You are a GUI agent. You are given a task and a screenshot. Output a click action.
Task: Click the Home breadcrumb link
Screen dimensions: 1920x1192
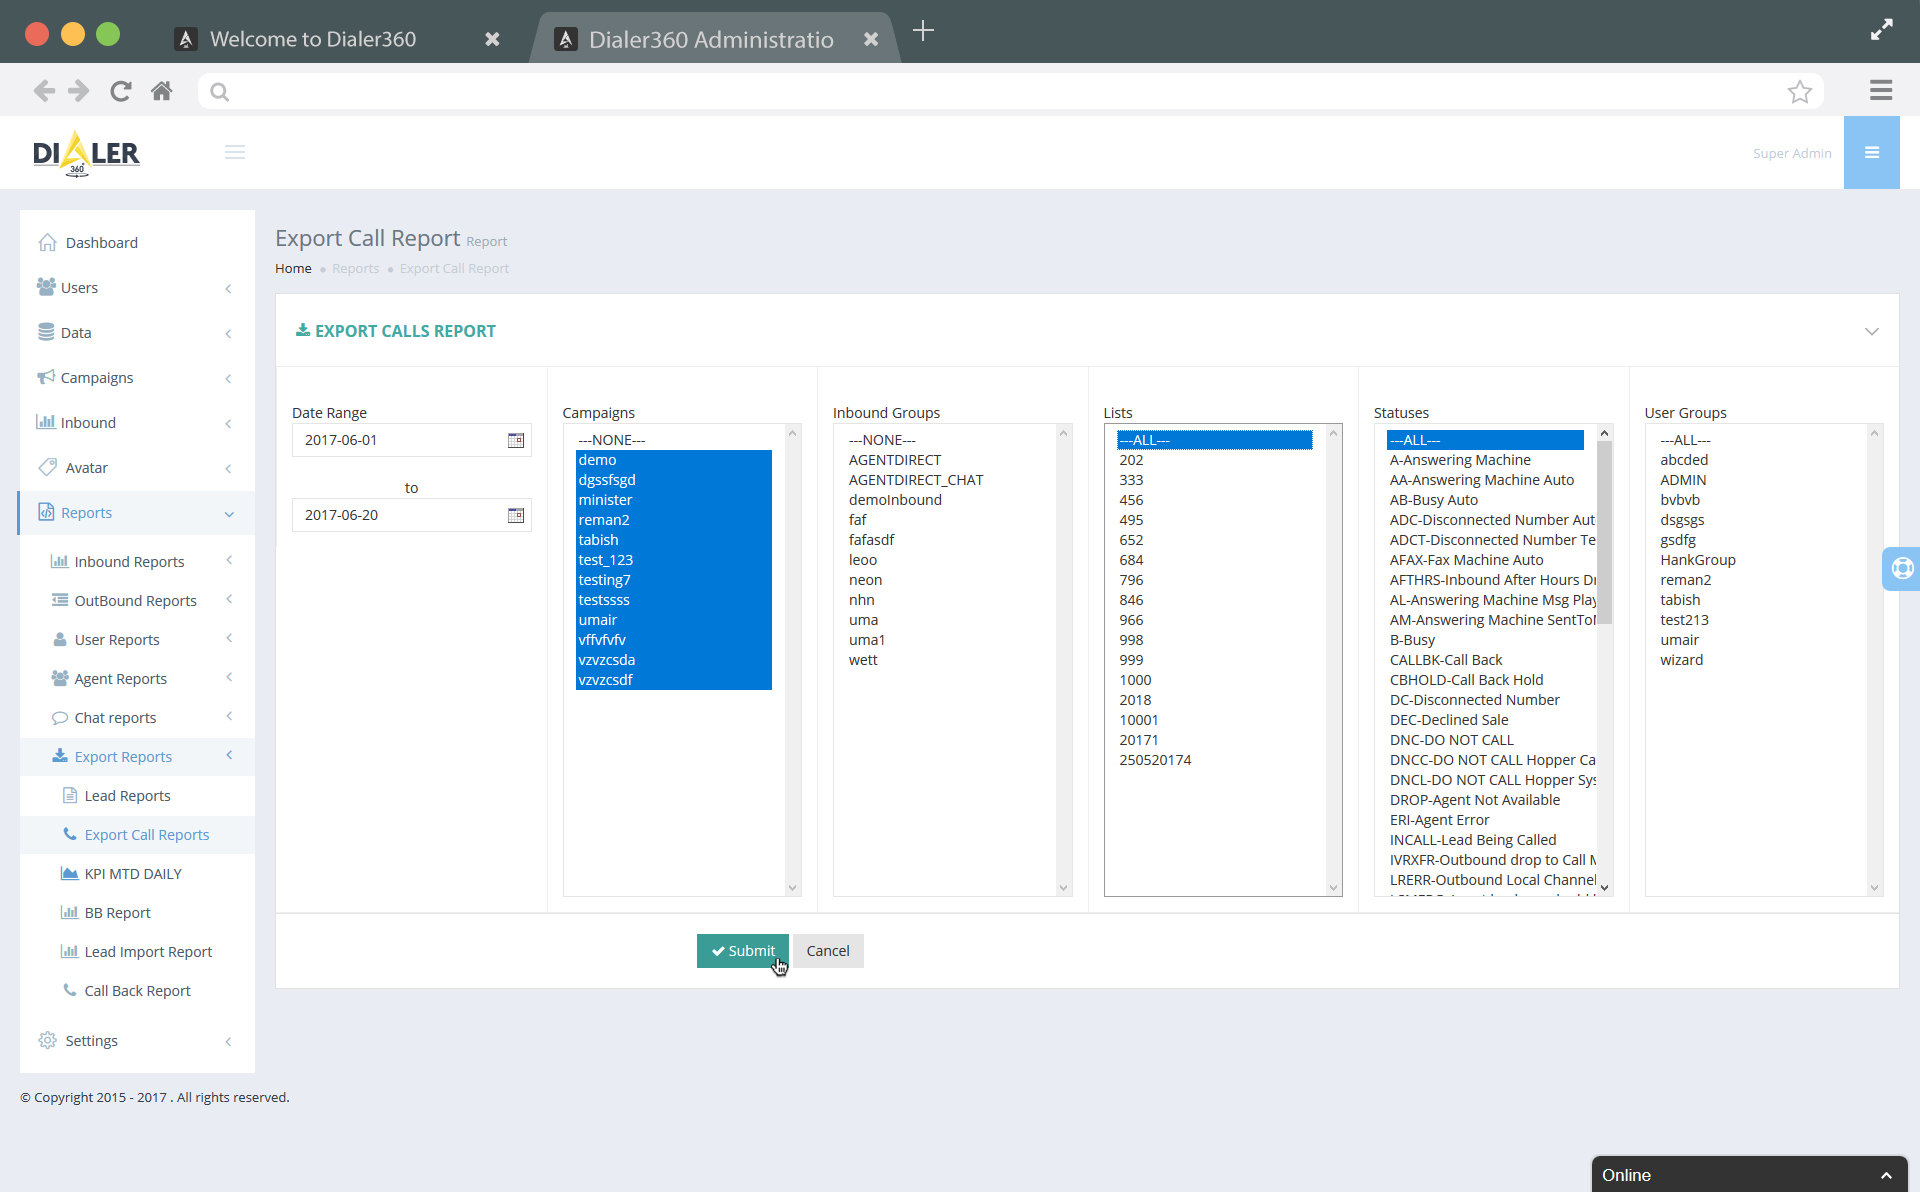click(293, 268)
